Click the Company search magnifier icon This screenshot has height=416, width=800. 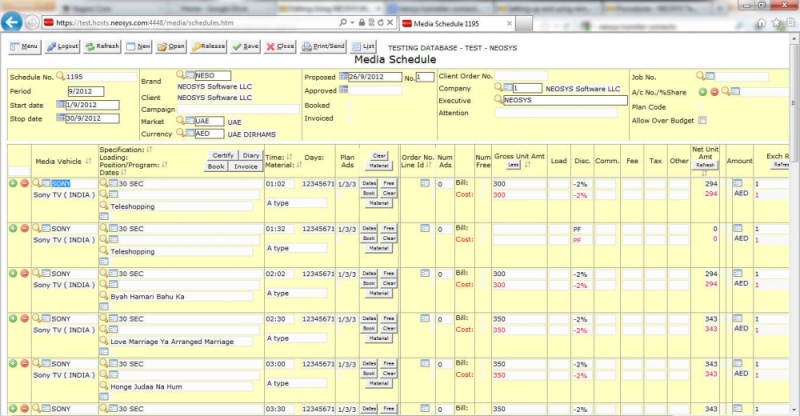pos(498,87)
